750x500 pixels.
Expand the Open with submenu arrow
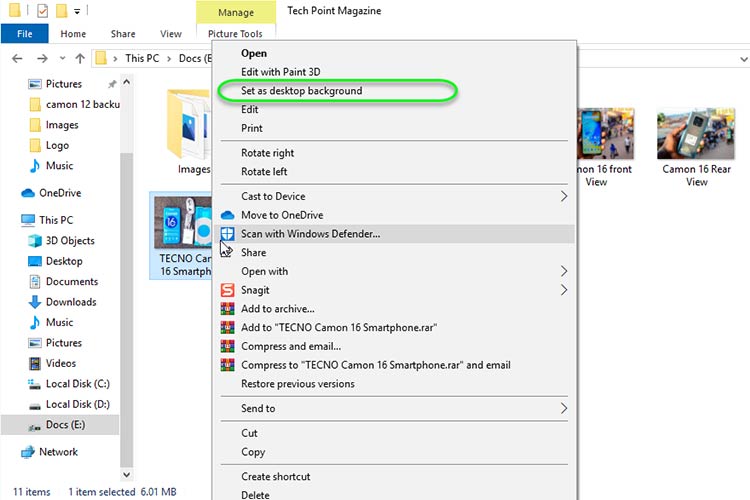click(x=564, y=271)
